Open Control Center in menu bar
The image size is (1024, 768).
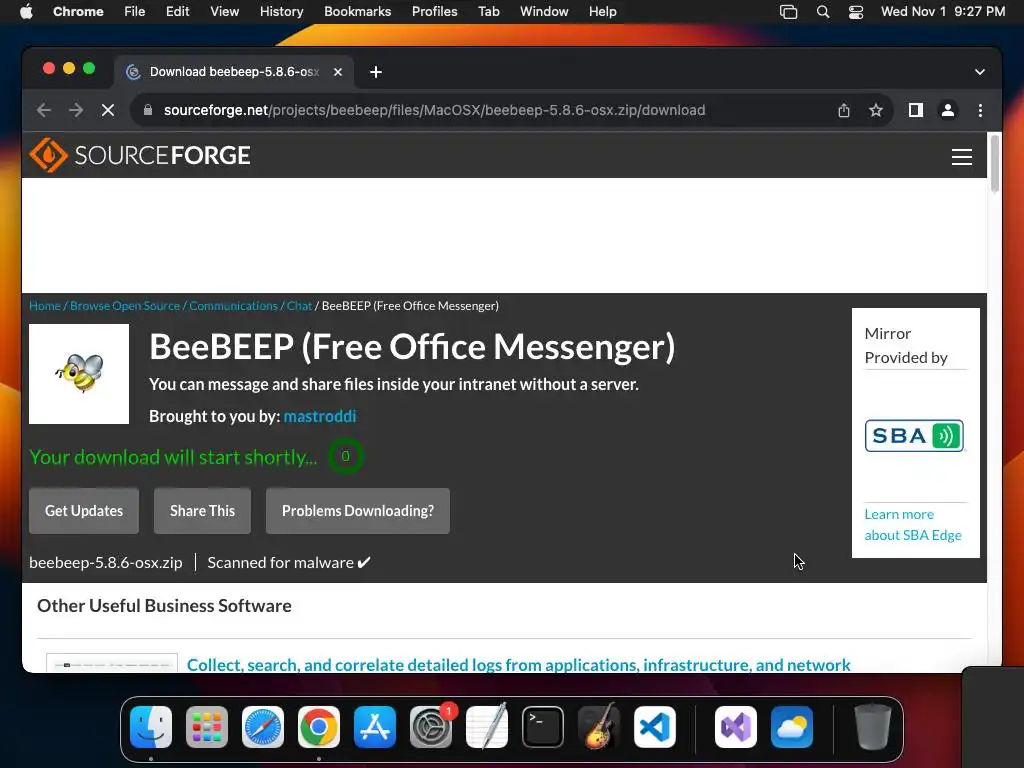pos(856,12)
